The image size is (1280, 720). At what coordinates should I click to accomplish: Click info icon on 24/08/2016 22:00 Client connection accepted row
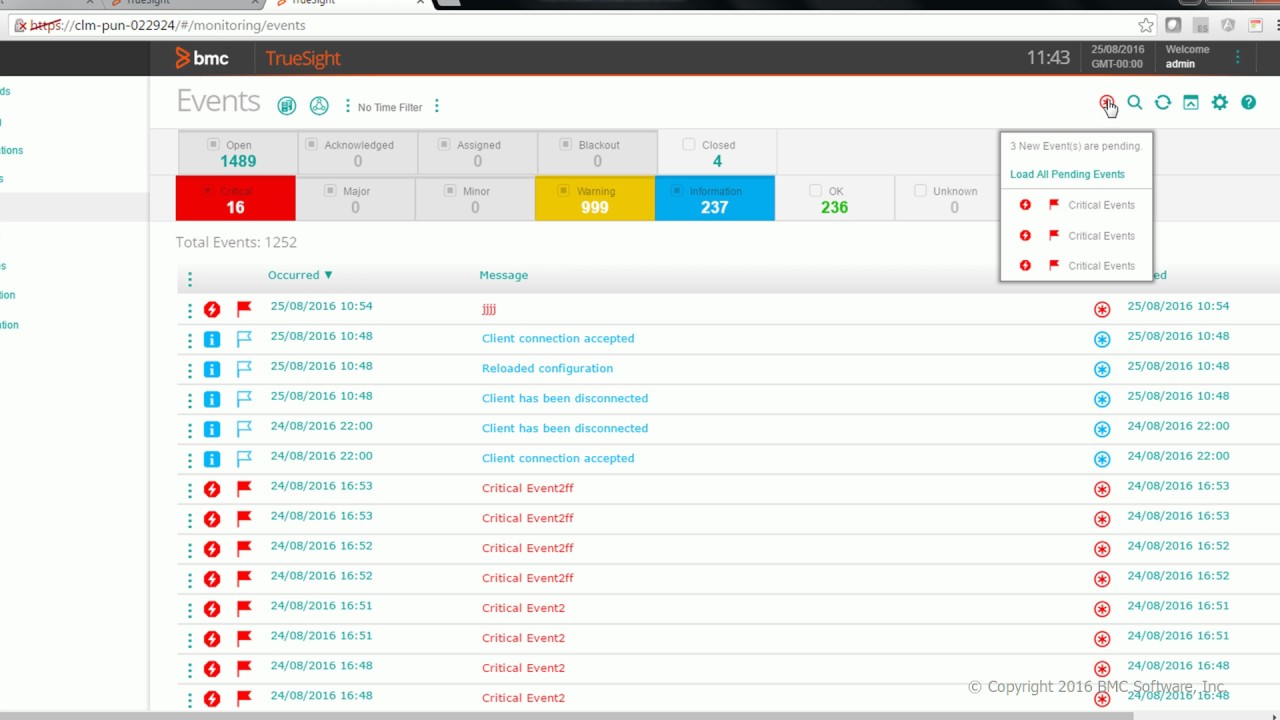[x=212, y=459]
